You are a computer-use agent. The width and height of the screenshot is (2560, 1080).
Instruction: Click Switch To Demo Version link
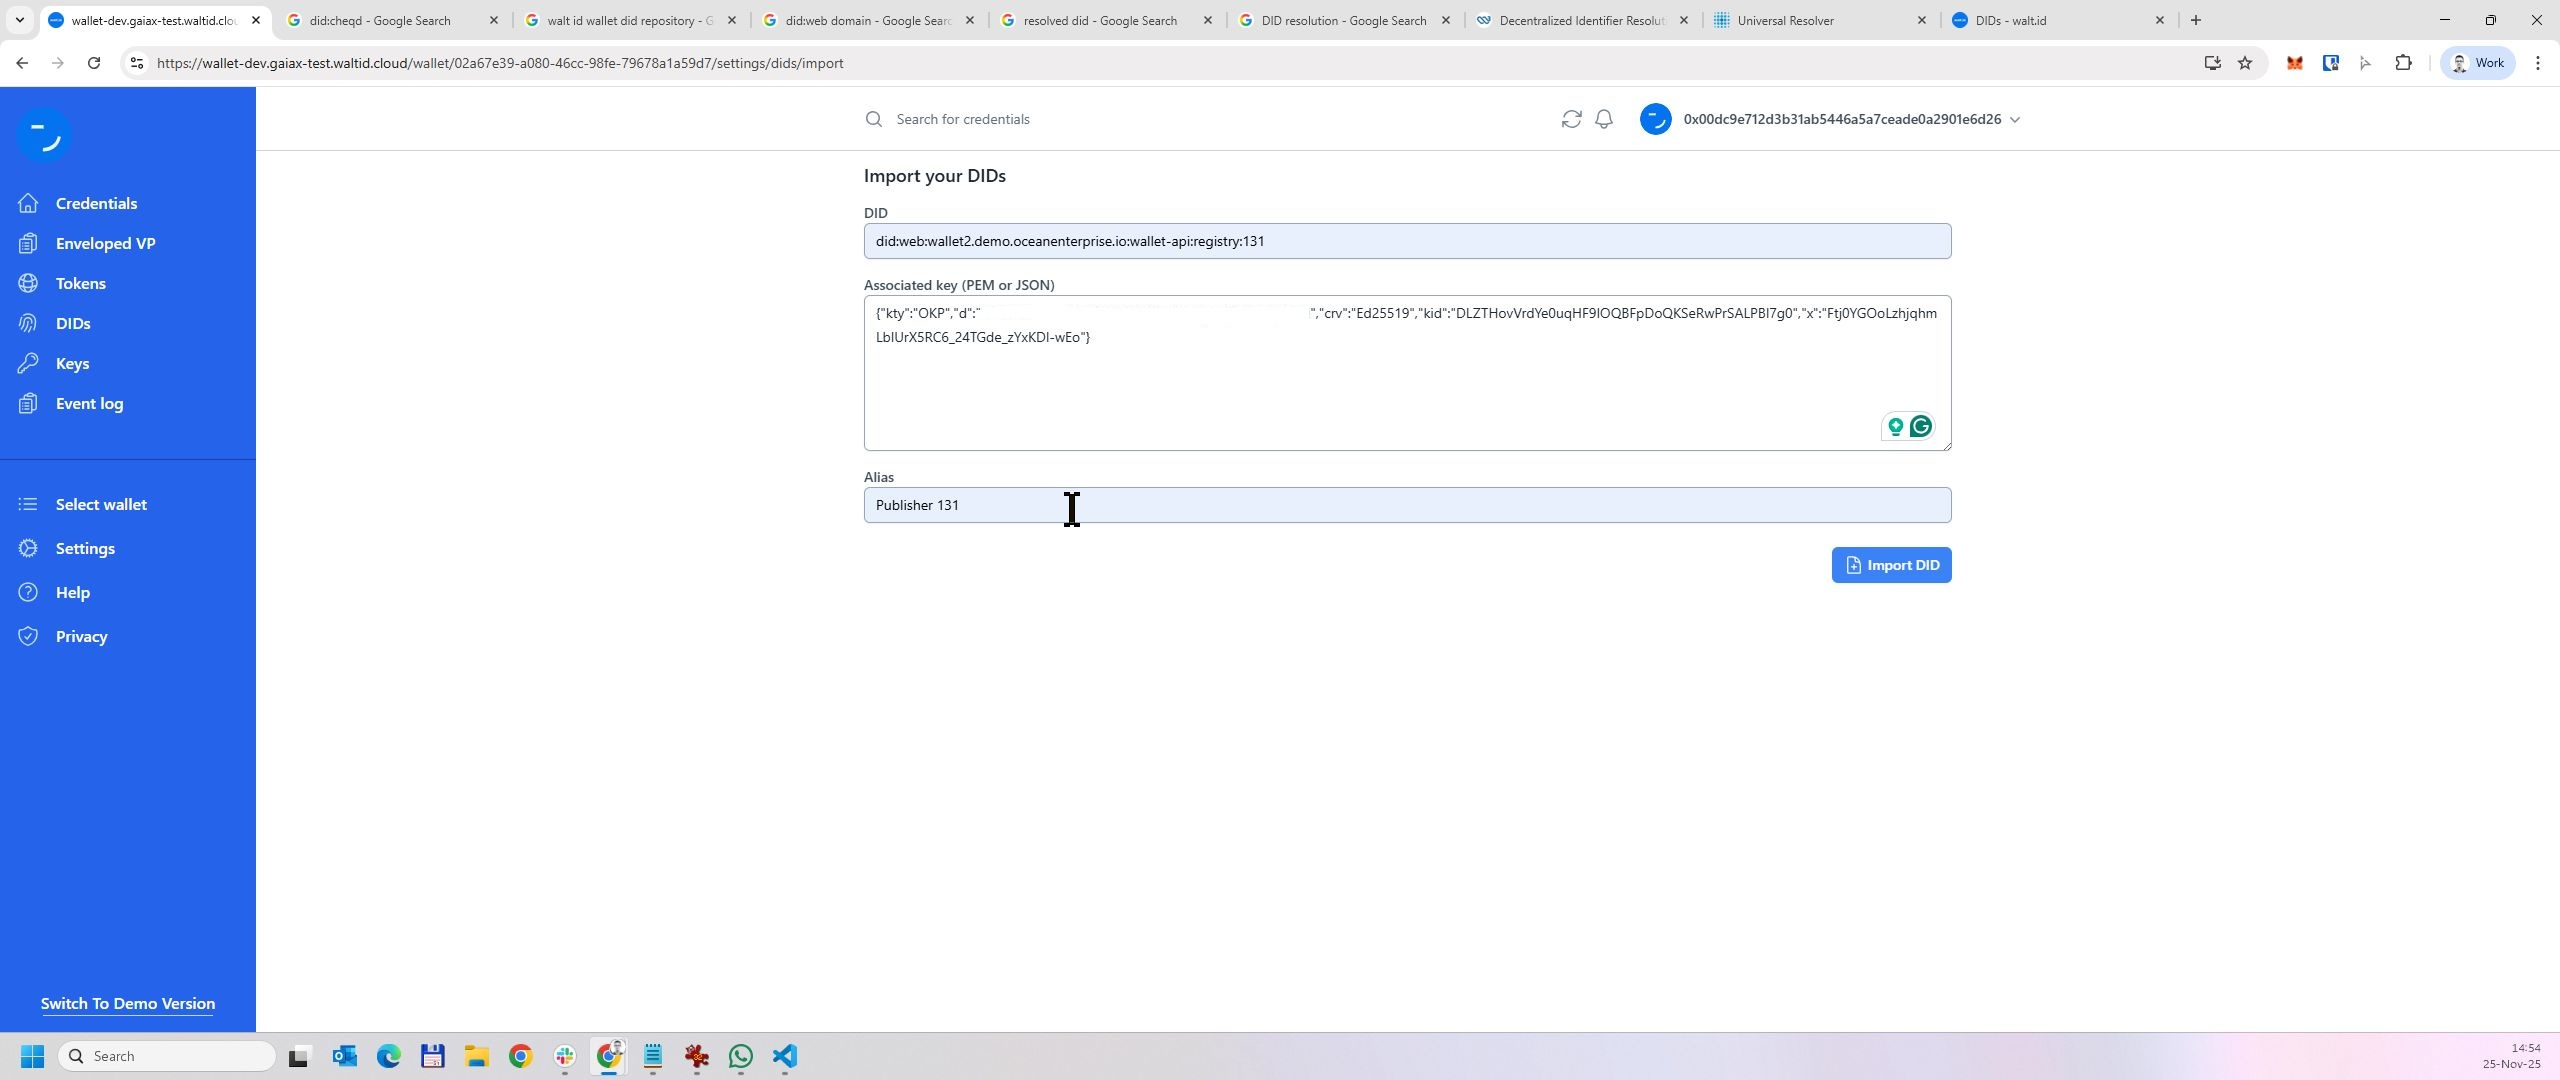[x=128, y=1003]
